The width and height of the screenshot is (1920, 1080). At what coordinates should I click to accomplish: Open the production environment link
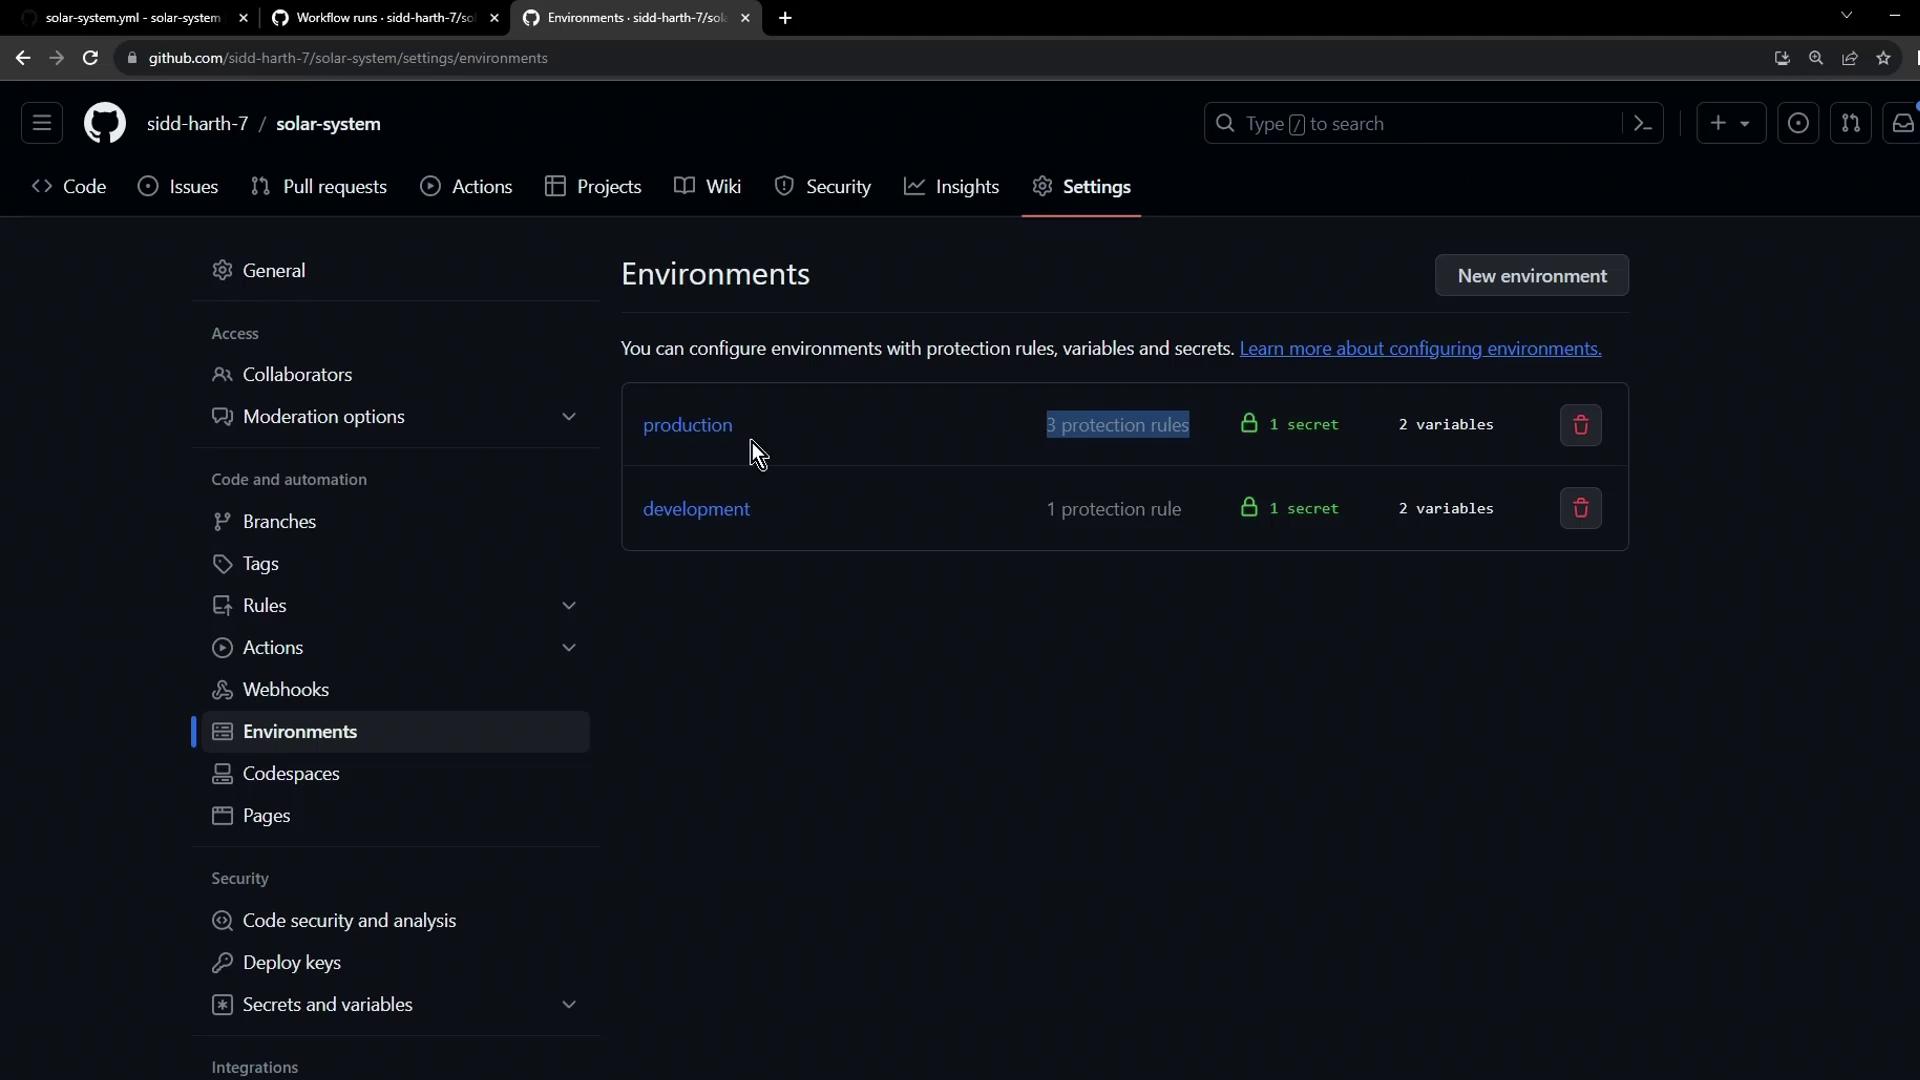(x=687, y=425)
